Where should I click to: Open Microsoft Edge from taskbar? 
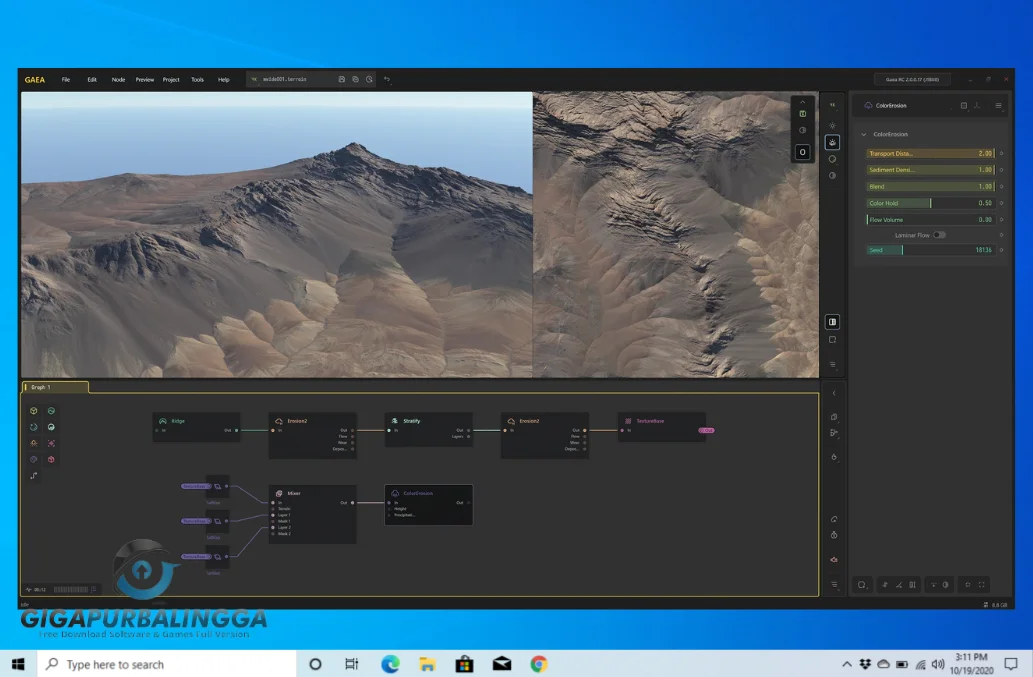pyautogui.click(x=390, y=664)
